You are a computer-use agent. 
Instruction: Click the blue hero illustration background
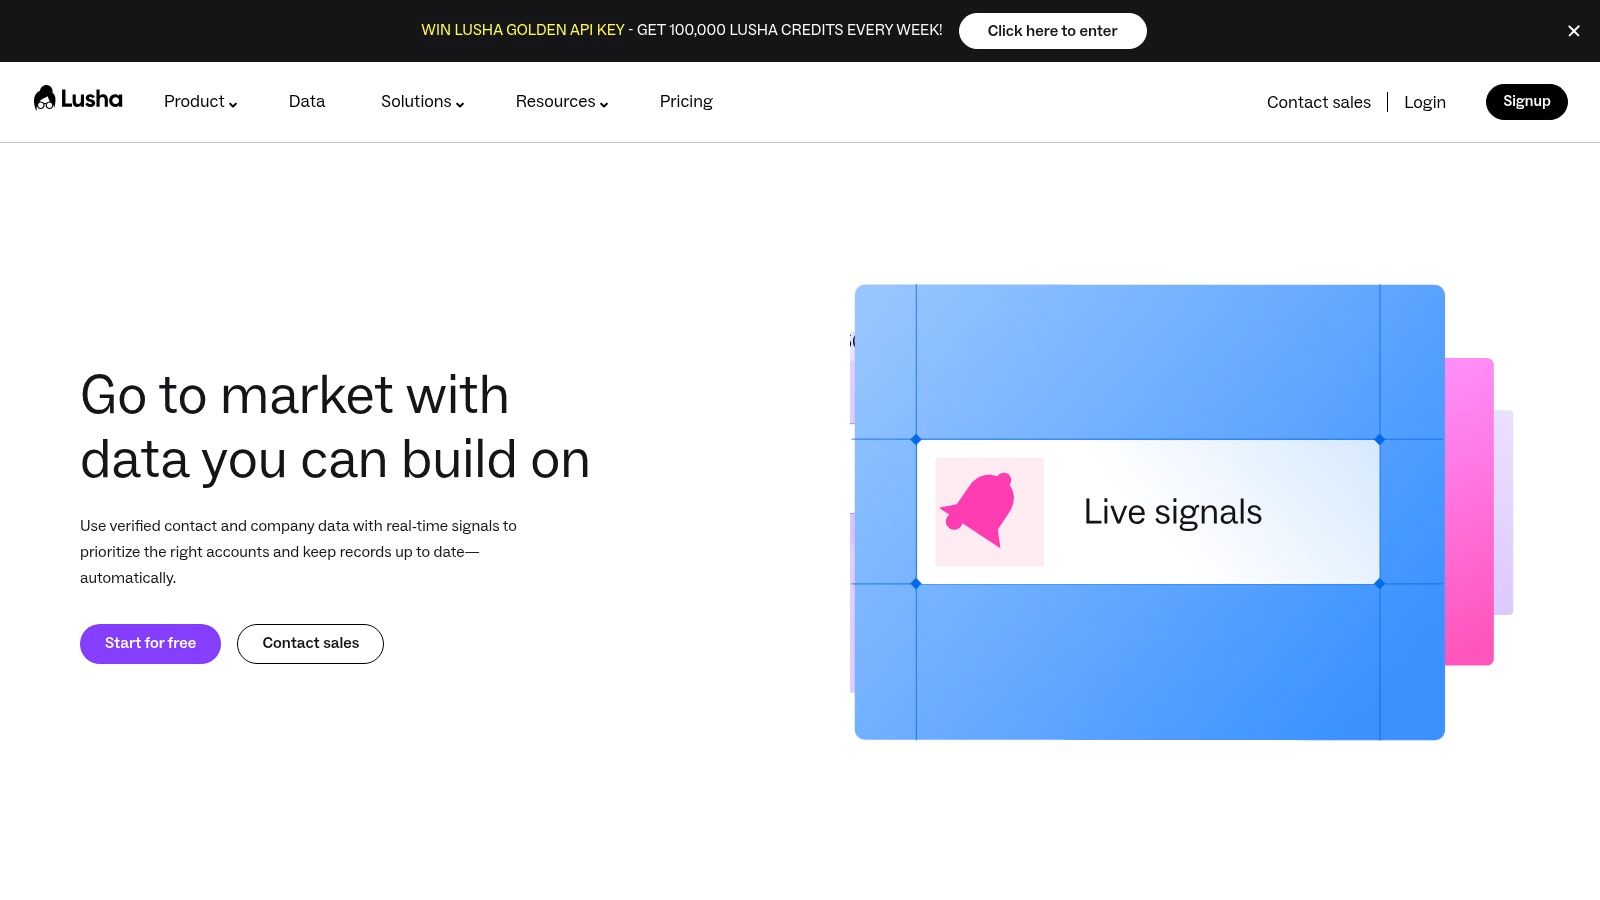coord(1150,662)
